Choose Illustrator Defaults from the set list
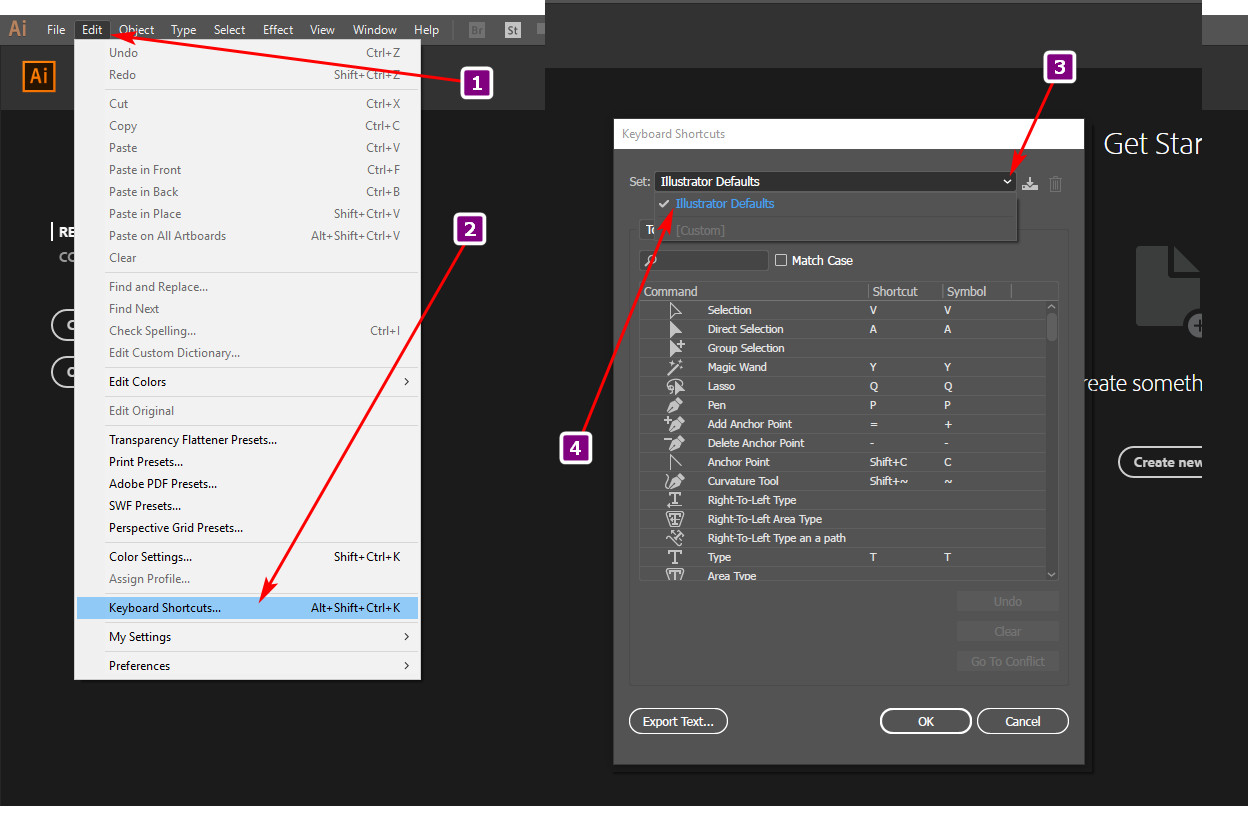This screenshot has width=1248, height=822. tap(835, 204)
